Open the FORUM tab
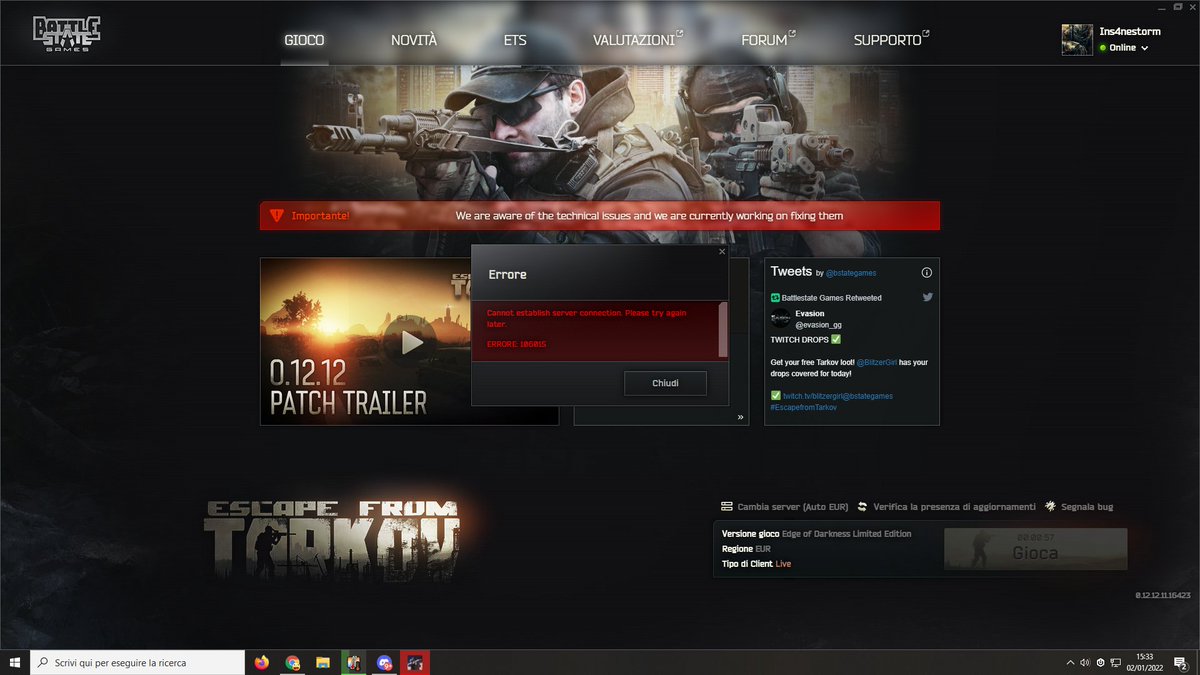 click(x=768, y=40)
